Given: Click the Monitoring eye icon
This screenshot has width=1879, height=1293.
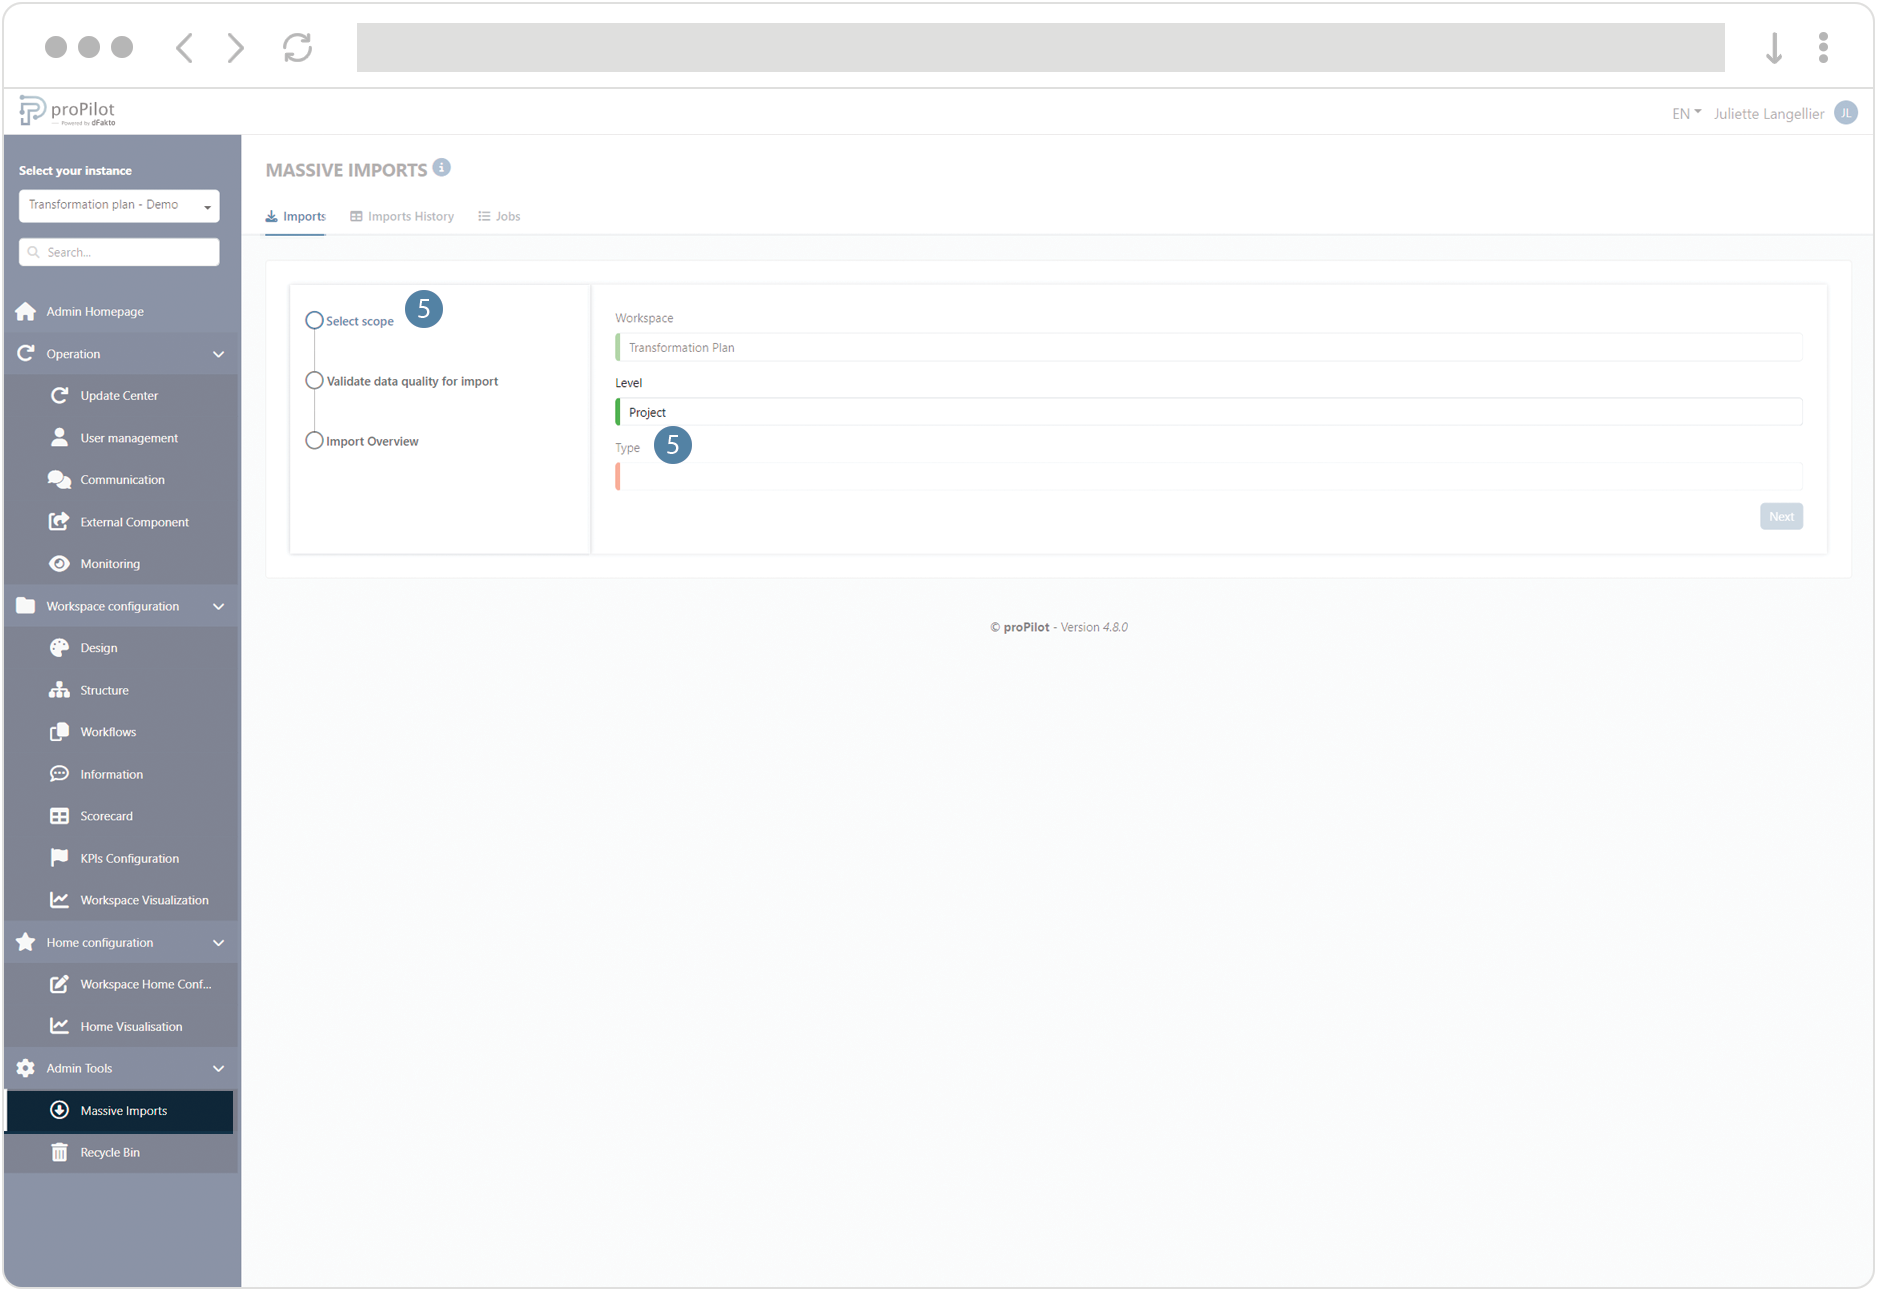Looking at the screenshot, I should [x=60, y=564].
